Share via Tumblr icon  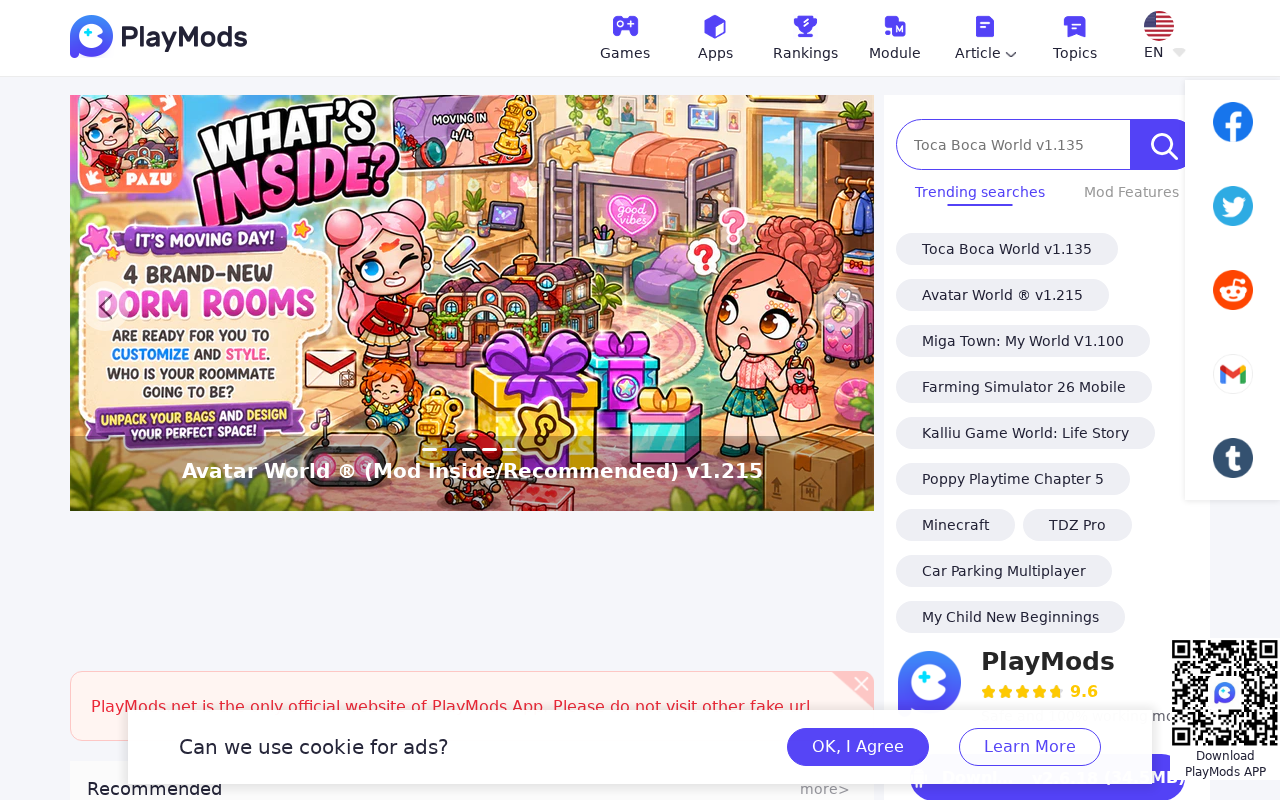point(1233,458)
